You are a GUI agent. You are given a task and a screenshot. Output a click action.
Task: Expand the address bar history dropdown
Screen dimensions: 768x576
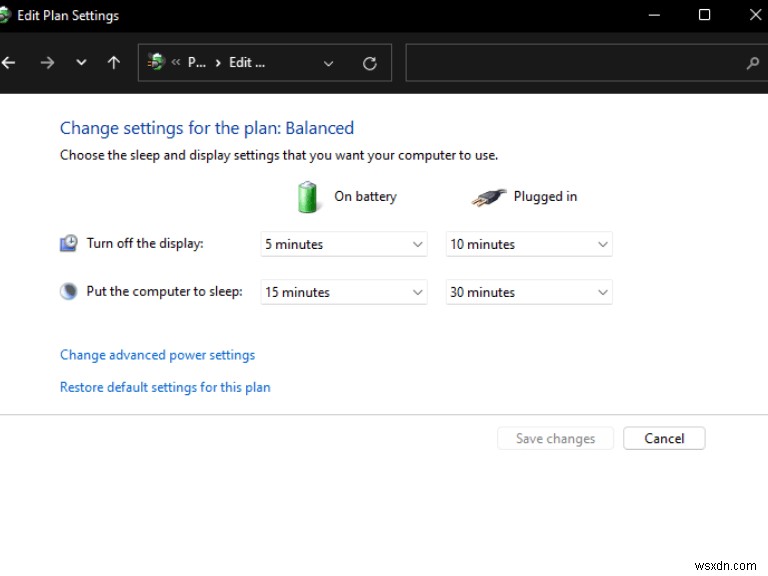tap(329, 63)
